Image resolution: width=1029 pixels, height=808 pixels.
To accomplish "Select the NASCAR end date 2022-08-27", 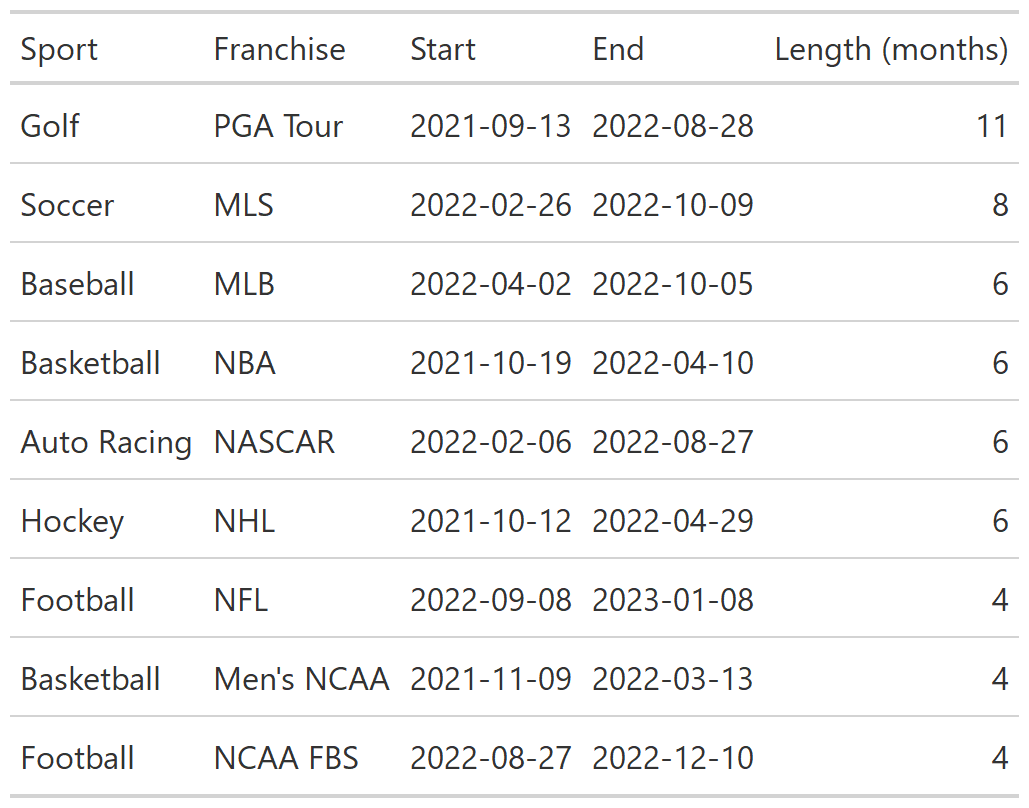I will coord(673,442).
